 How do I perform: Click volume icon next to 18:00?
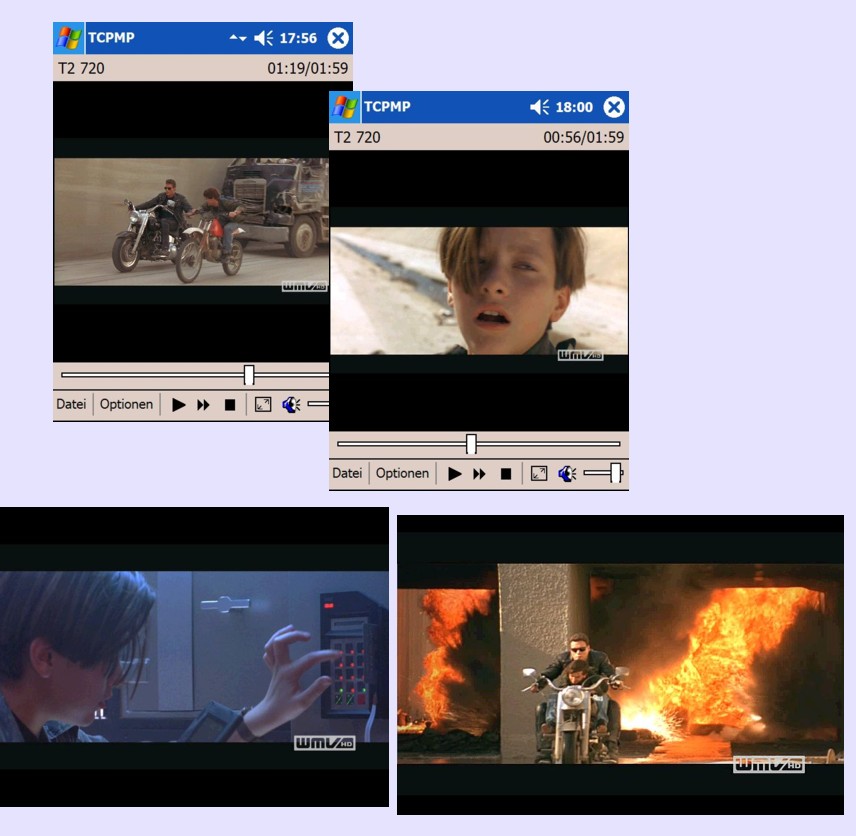click(539, 107)
